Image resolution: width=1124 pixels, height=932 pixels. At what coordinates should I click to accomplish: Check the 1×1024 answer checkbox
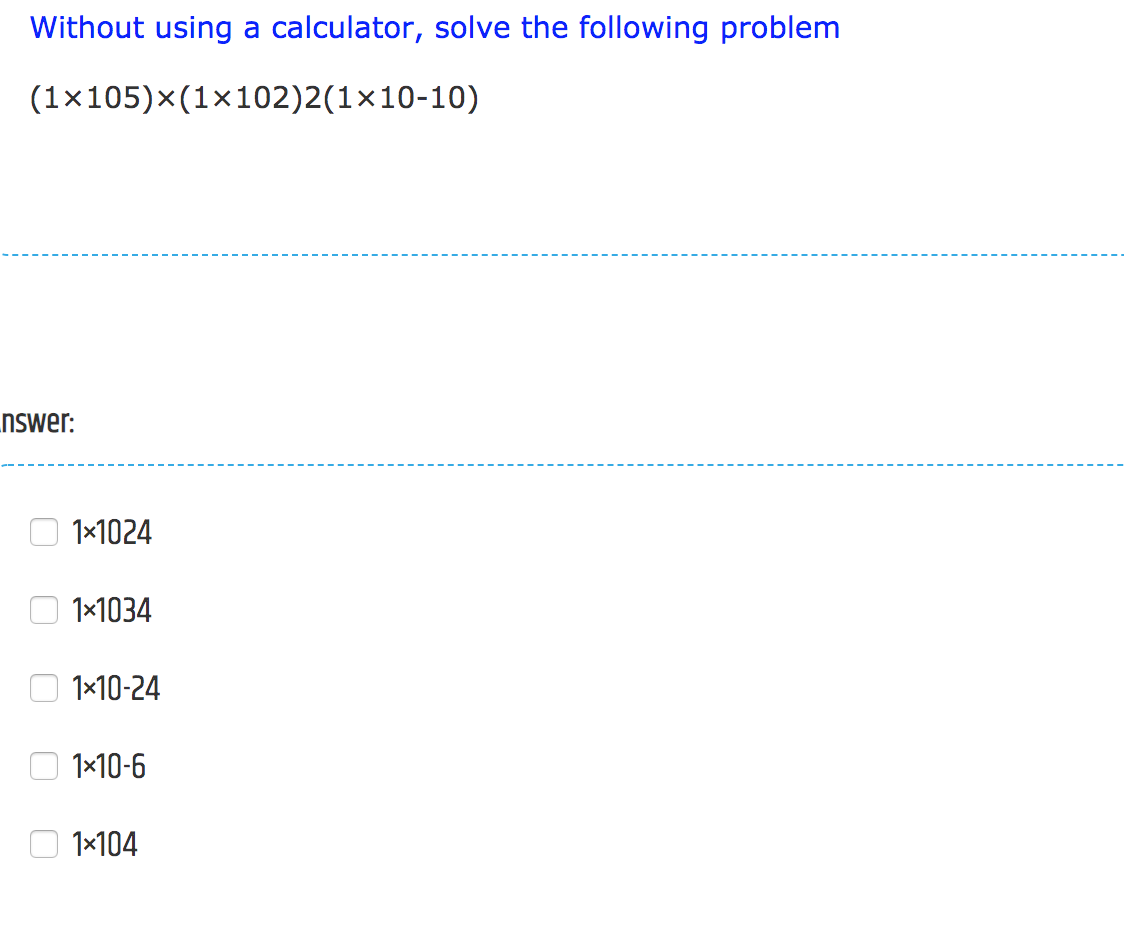tap(44, 533)
